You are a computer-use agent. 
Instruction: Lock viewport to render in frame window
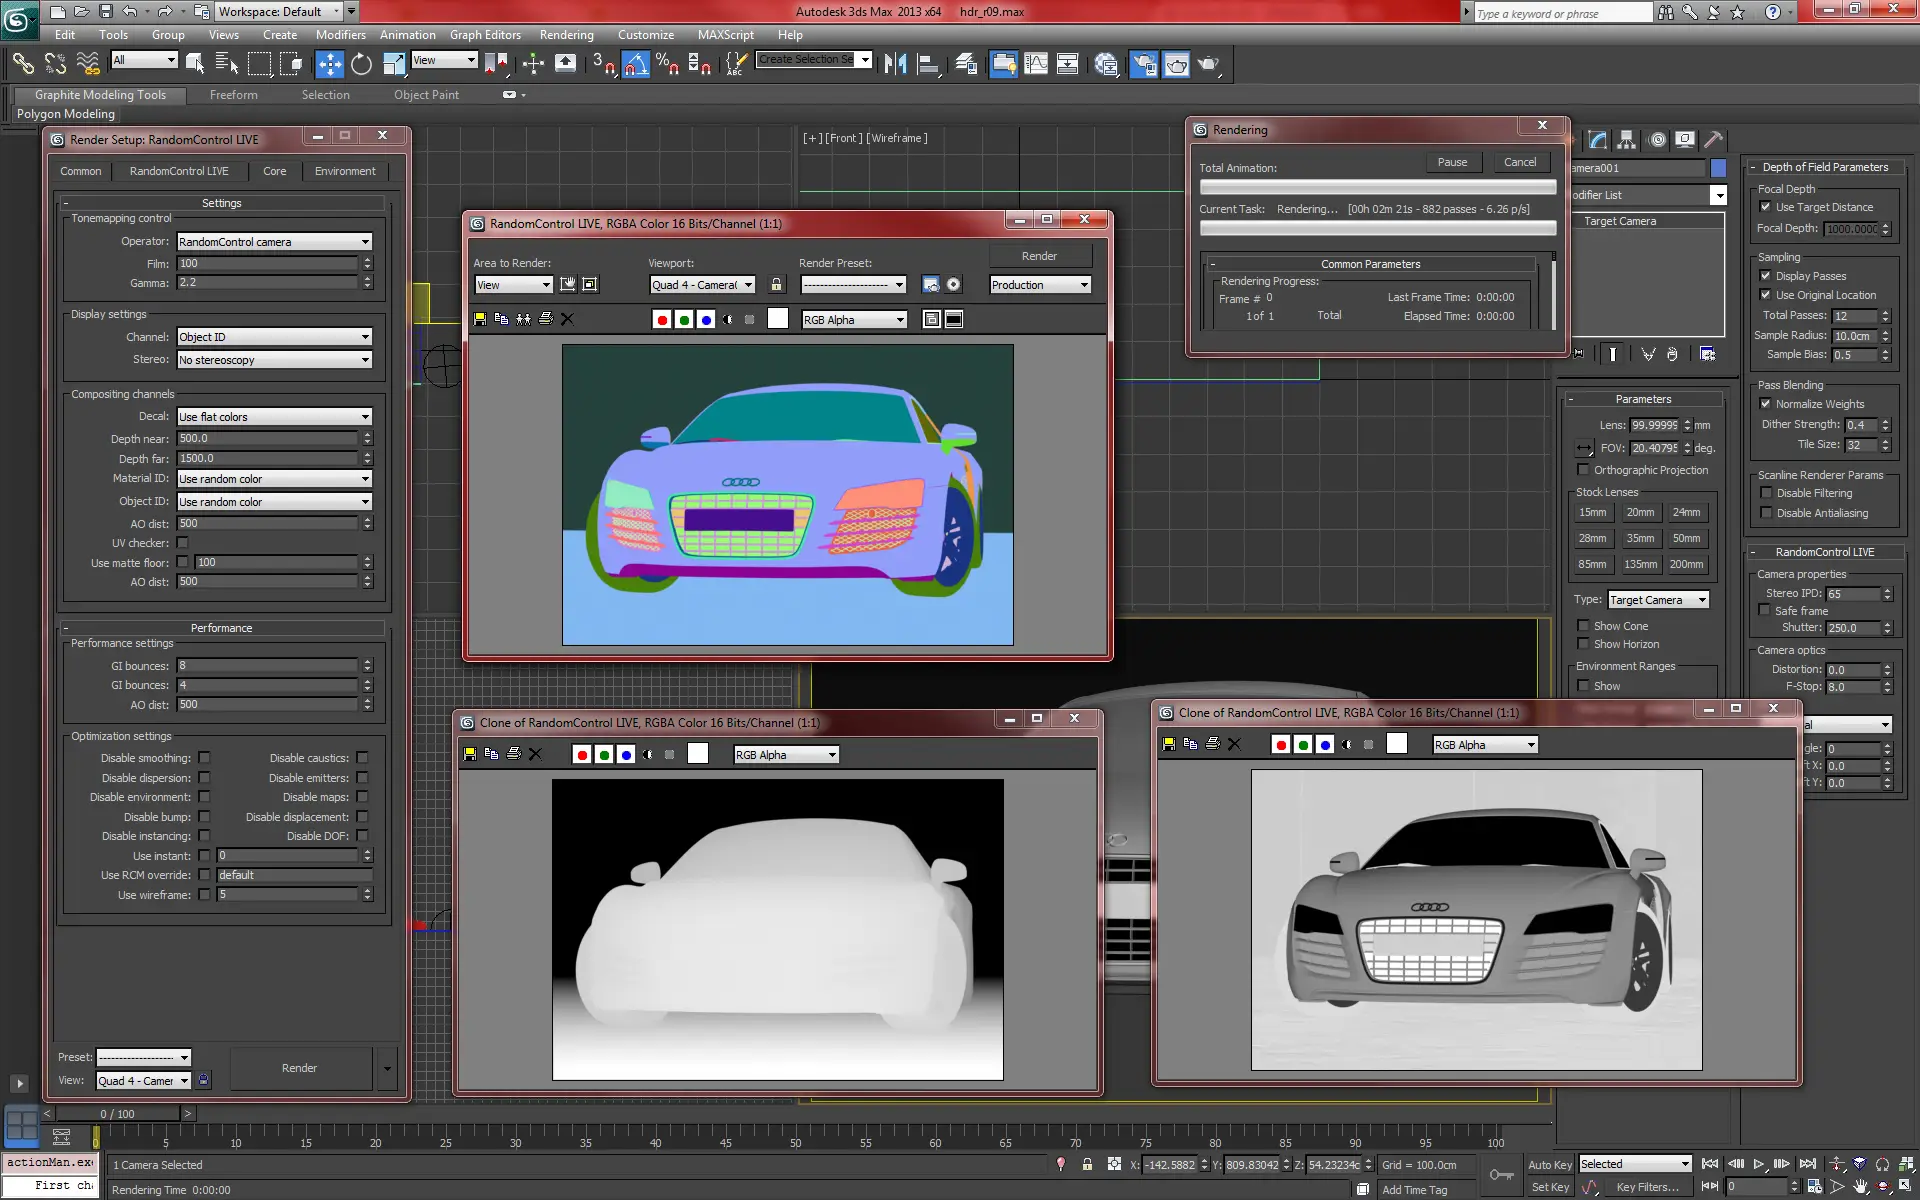[x=776, y=285]
